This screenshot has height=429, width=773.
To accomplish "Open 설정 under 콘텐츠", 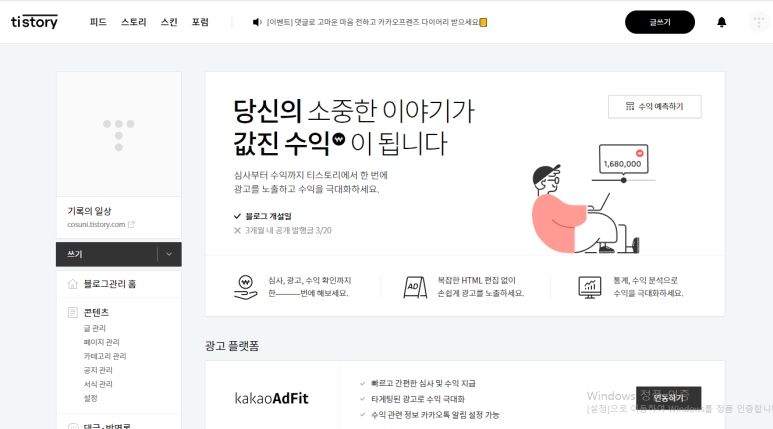I will click(x=91, y=398).
